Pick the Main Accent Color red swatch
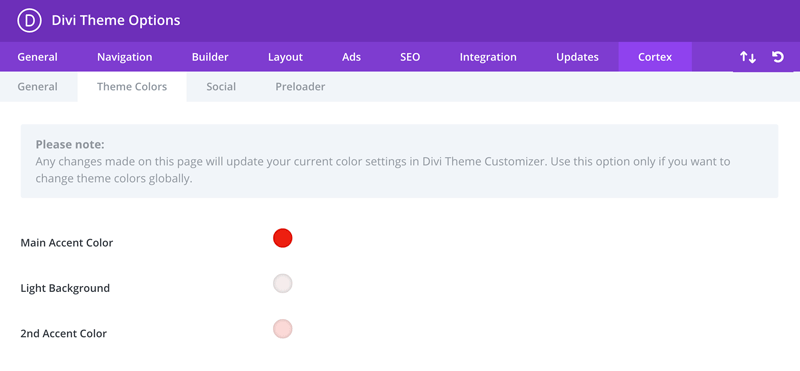Image resolution: width=800 pixels, height=371 pixels. [x=283, y=238]
